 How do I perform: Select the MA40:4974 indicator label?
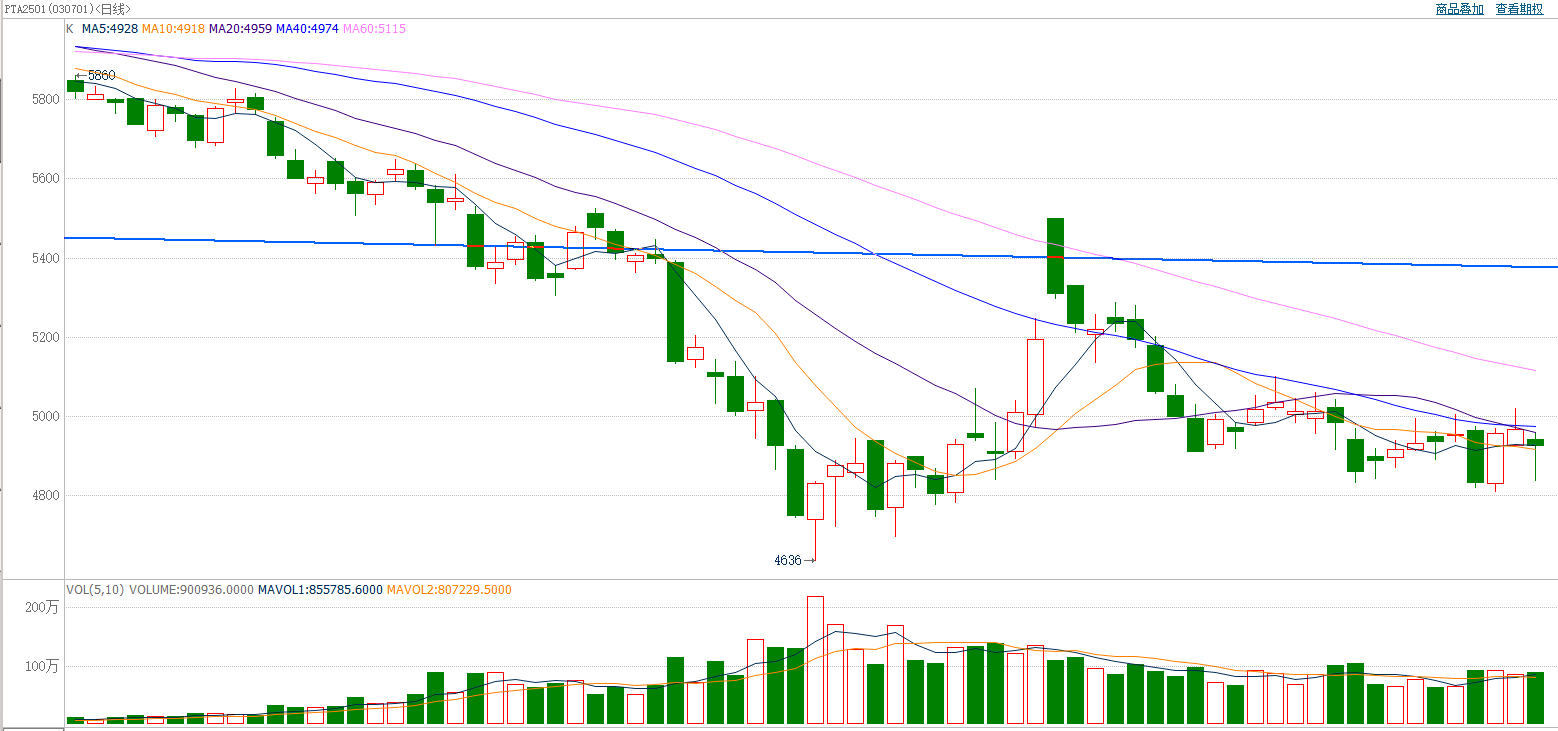point(307,29)
